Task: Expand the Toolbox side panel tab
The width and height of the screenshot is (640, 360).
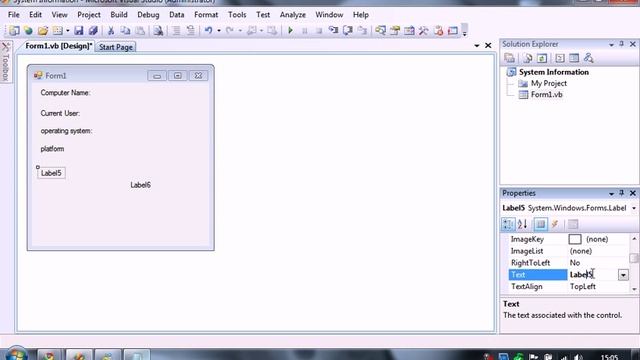Action: click(6, 62)
